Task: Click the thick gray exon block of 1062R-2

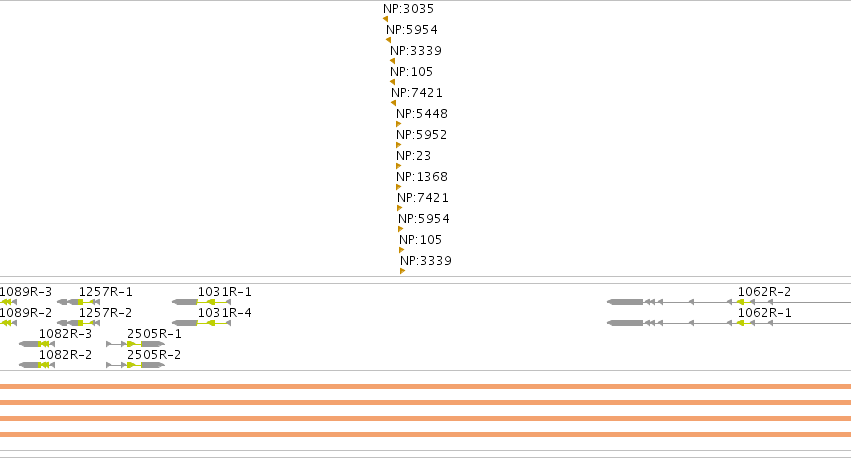Action: pyautogui.click(x=625, y=302)
